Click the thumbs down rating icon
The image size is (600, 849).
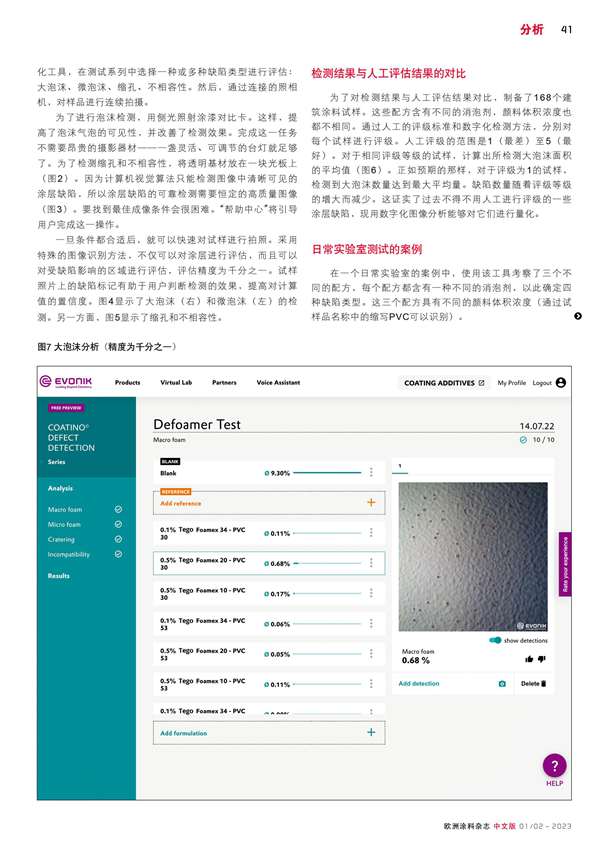(542, 659)
